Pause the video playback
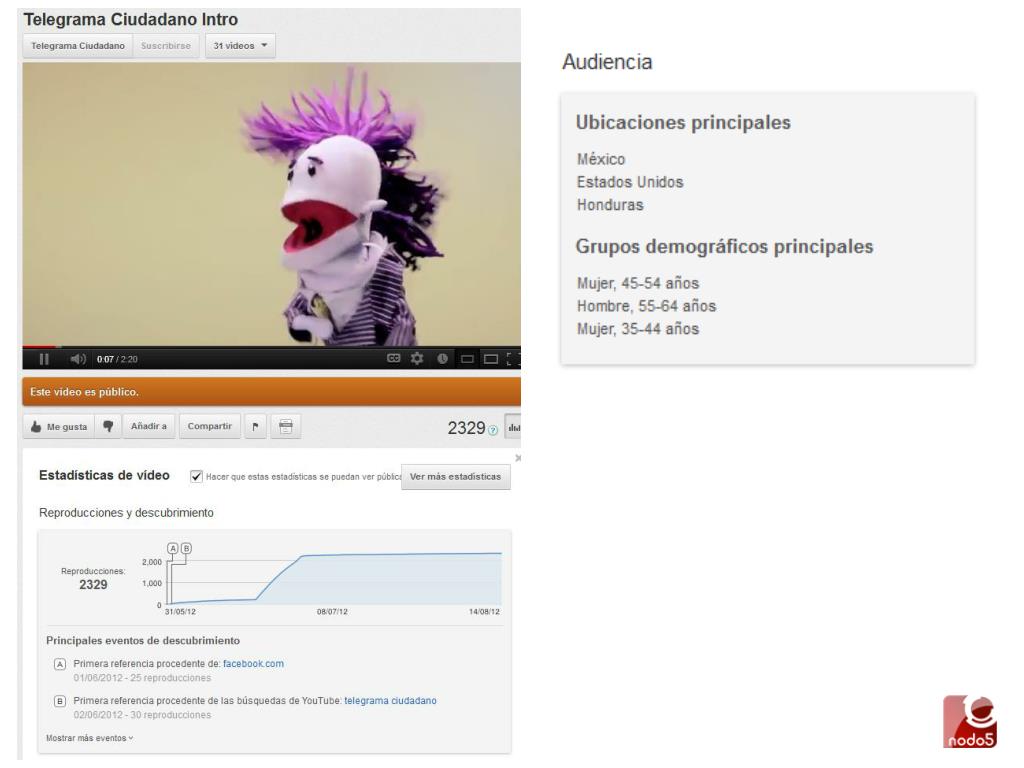The height and width of the screenshot is (768, 1024). [x=44, y=359]
